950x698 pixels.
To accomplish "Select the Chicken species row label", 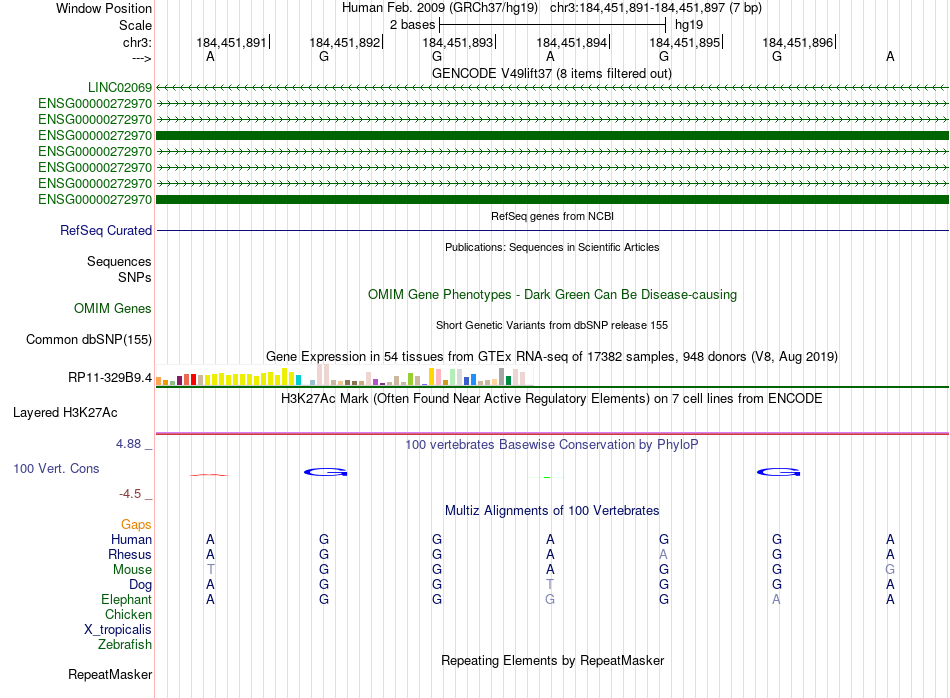I will (x=128, y=614).
